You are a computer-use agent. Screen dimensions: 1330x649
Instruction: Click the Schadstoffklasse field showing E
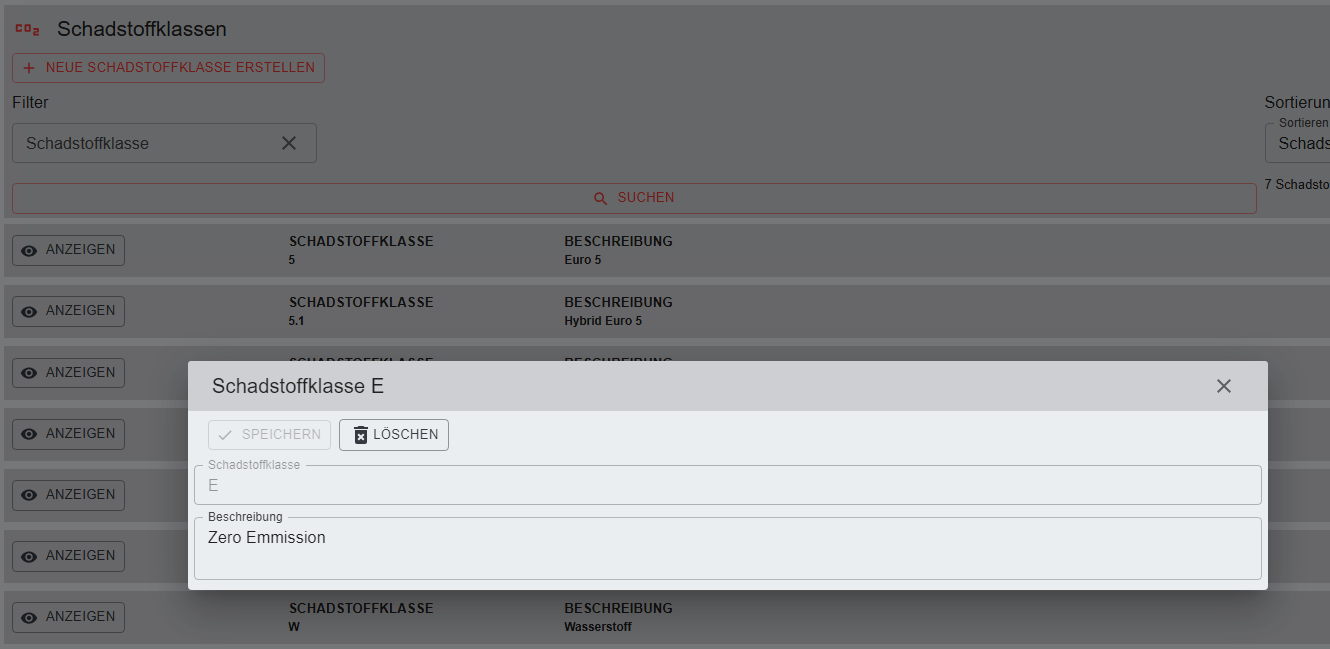727,485
